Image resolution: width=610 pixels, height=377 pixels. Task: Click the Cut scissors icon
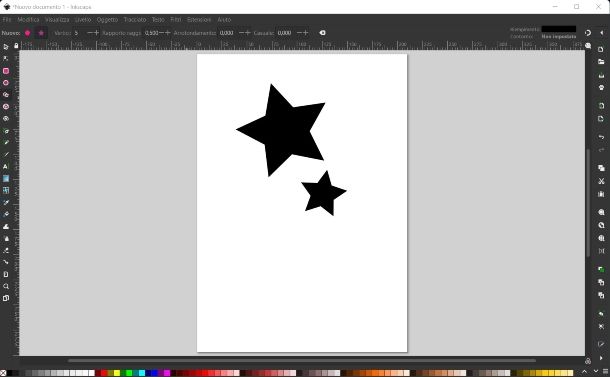[601, 181]
